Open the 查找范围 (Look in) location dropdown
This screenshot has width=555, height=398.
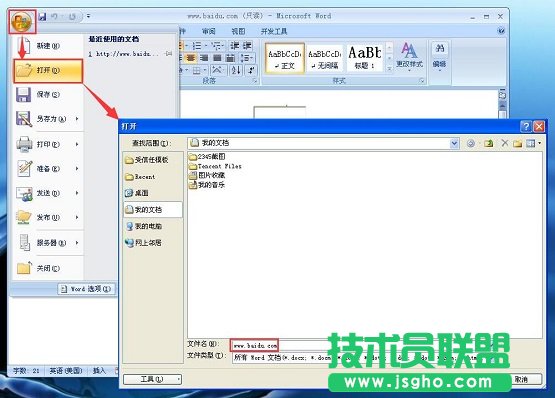pyautogui.click(x=454, y=143)
